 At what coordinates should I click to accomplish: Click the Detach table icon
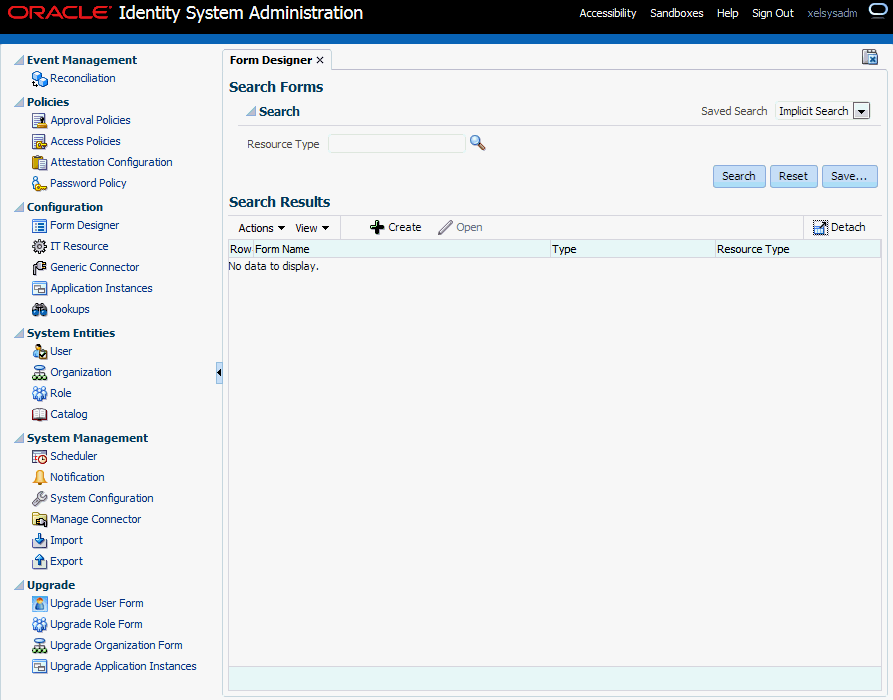coord(820,228)
